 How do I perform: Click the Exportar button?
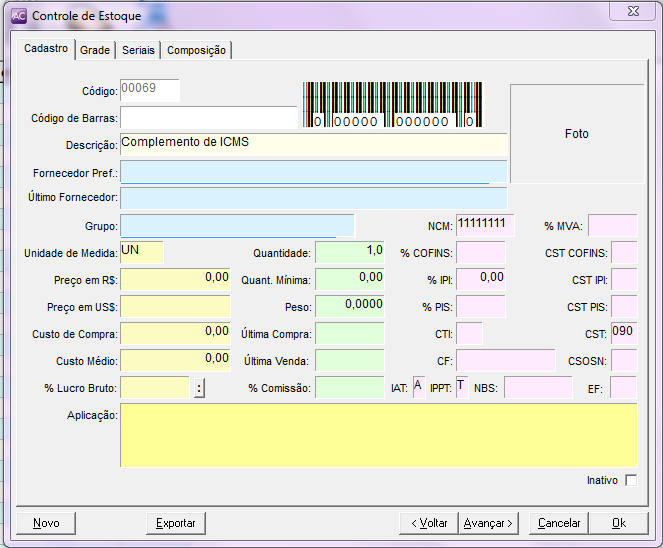176,523
